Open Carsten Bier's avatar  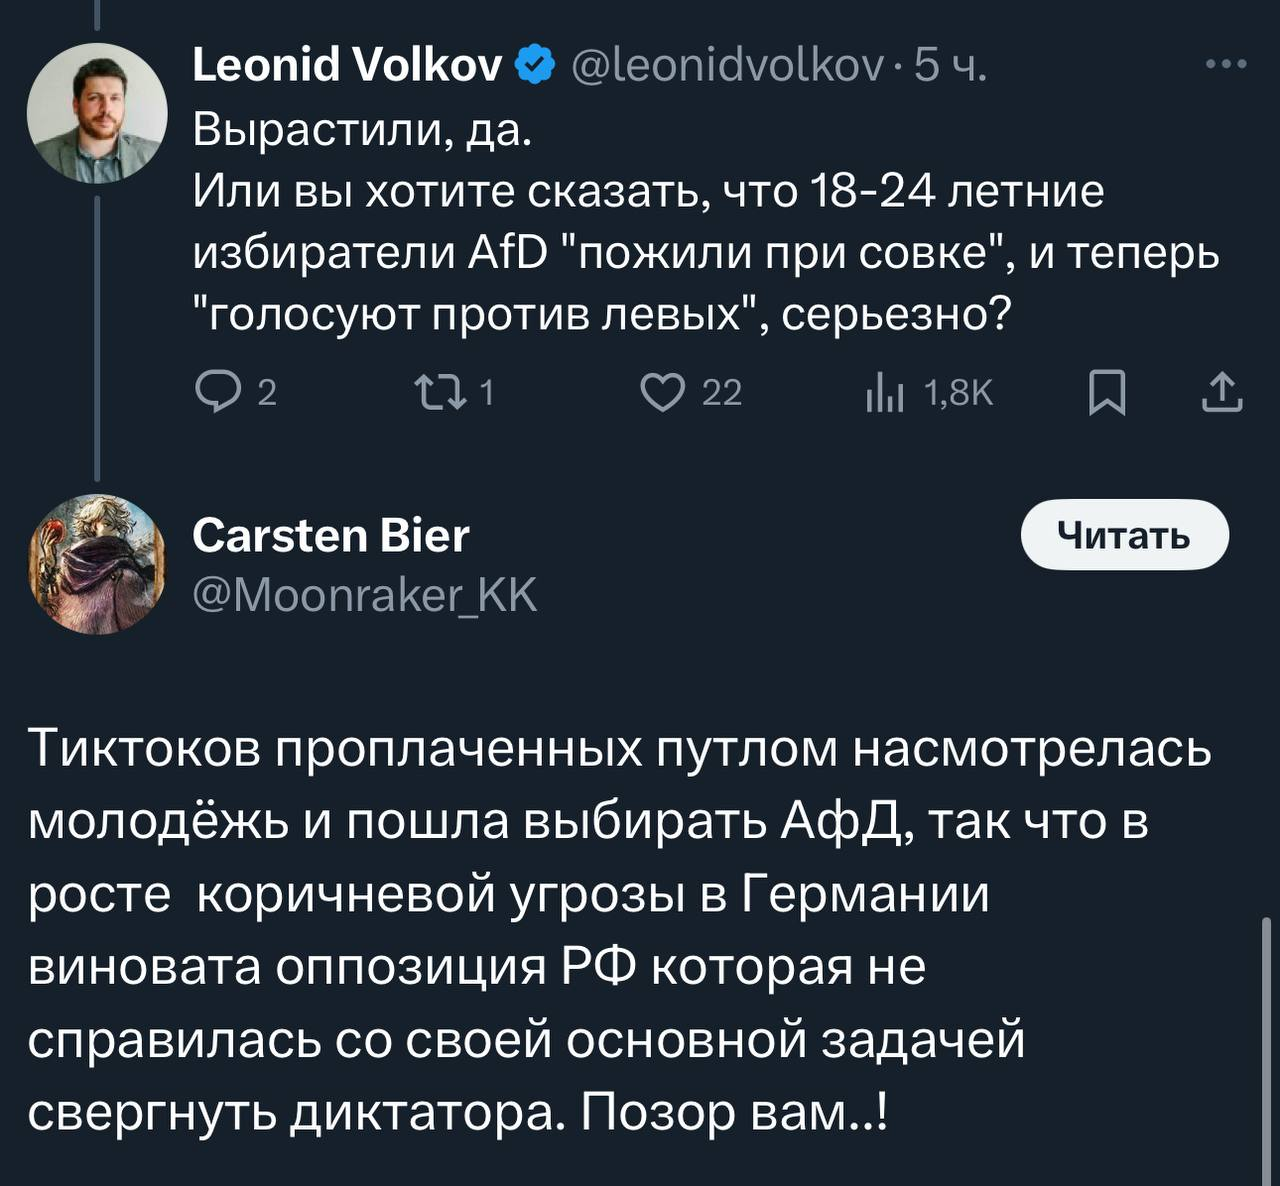click(97, 564)
